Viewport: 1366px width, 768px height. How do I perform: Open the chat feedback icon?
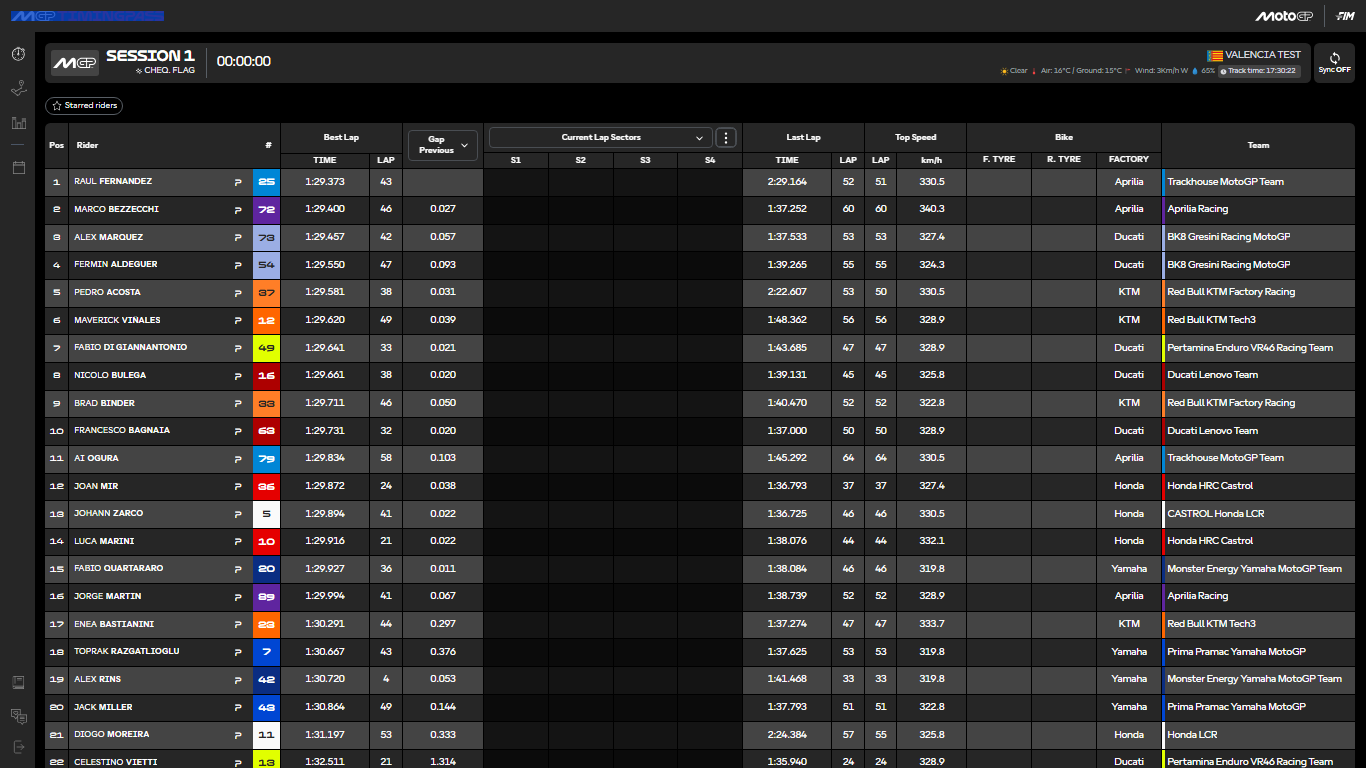[18, 715]
